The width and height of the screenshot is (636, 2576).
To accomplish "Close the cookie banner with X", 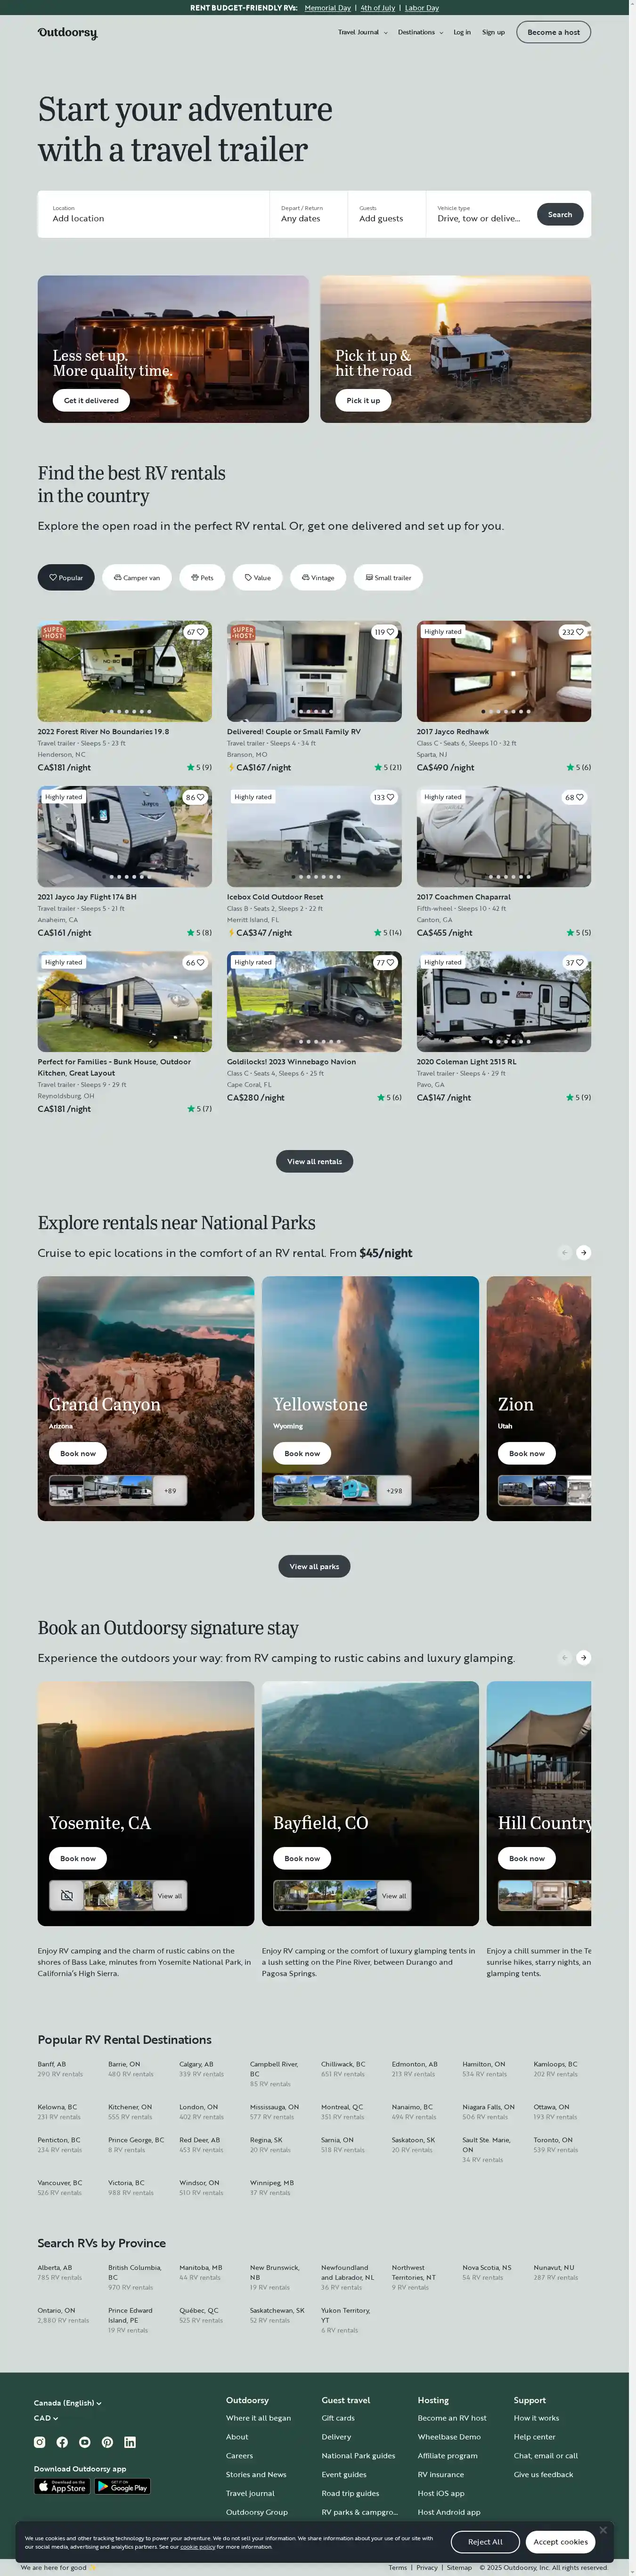I will pos(603,2529).
